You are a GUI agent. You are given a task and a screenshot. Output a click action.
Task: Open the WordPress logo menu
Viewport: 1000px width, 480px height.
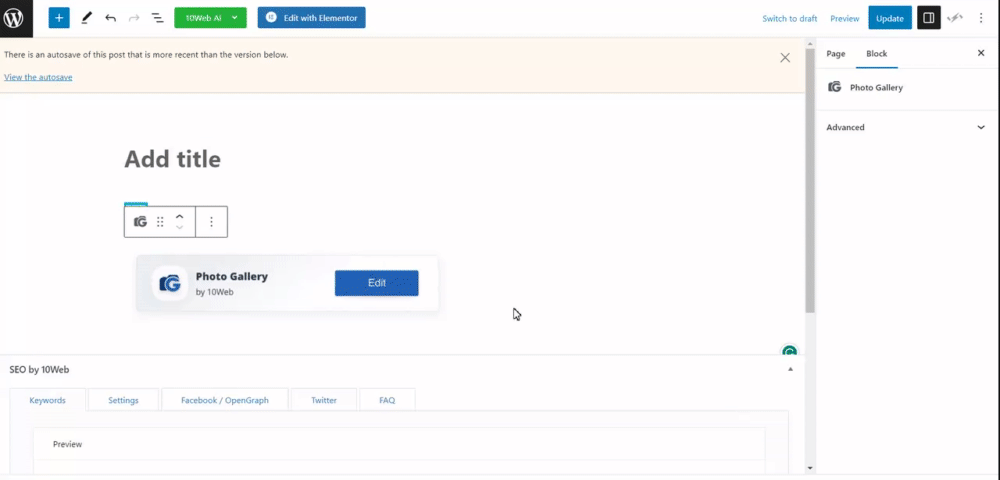[x=14, y=18]
